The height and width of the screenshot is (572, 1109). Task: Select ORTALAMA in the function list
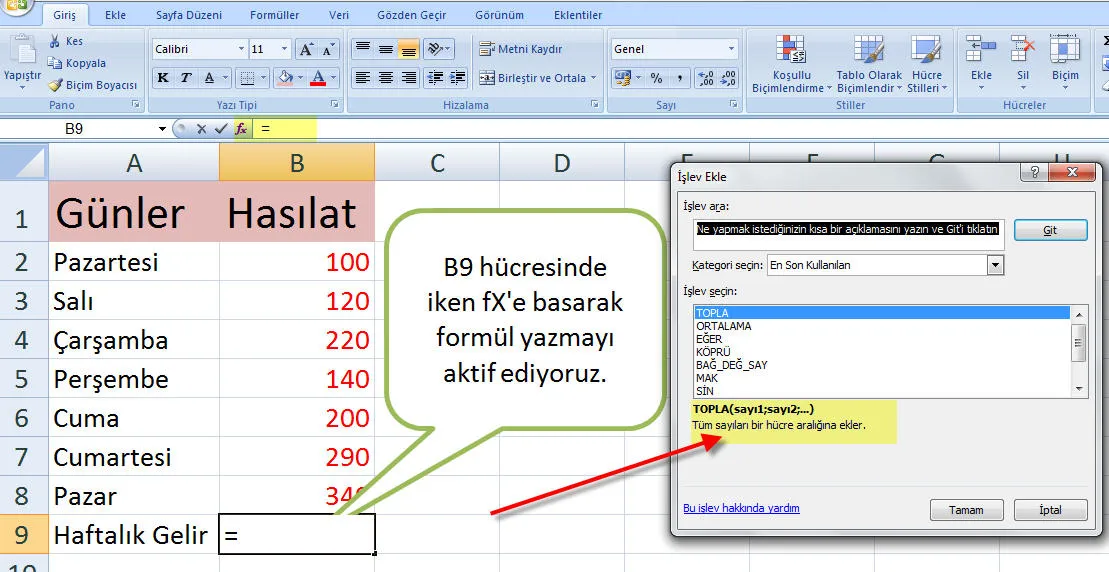pos(724,326)
